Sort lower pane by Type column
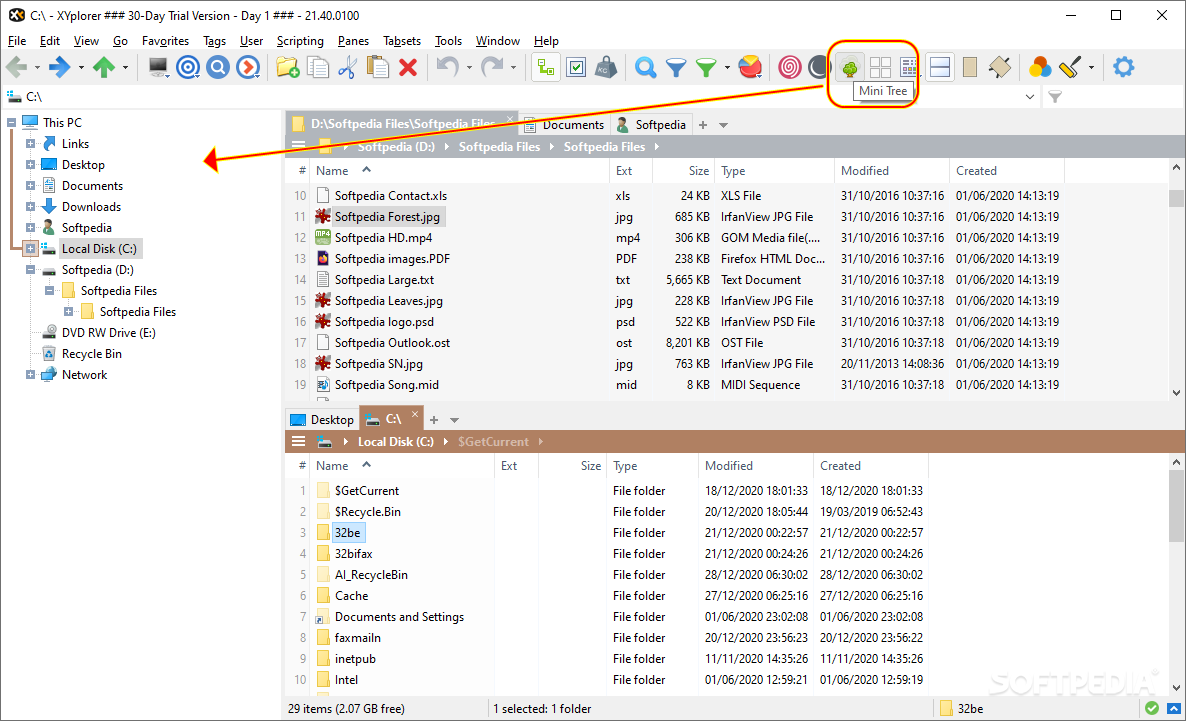The width and height of the screenshot is (1186, 721). (x=652, y=466)
